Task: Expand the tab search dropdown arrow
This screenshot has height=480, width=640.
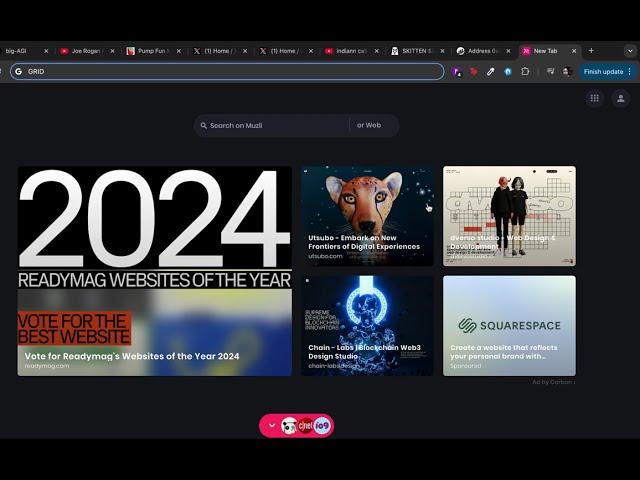Action: click(x=630, y=51)
